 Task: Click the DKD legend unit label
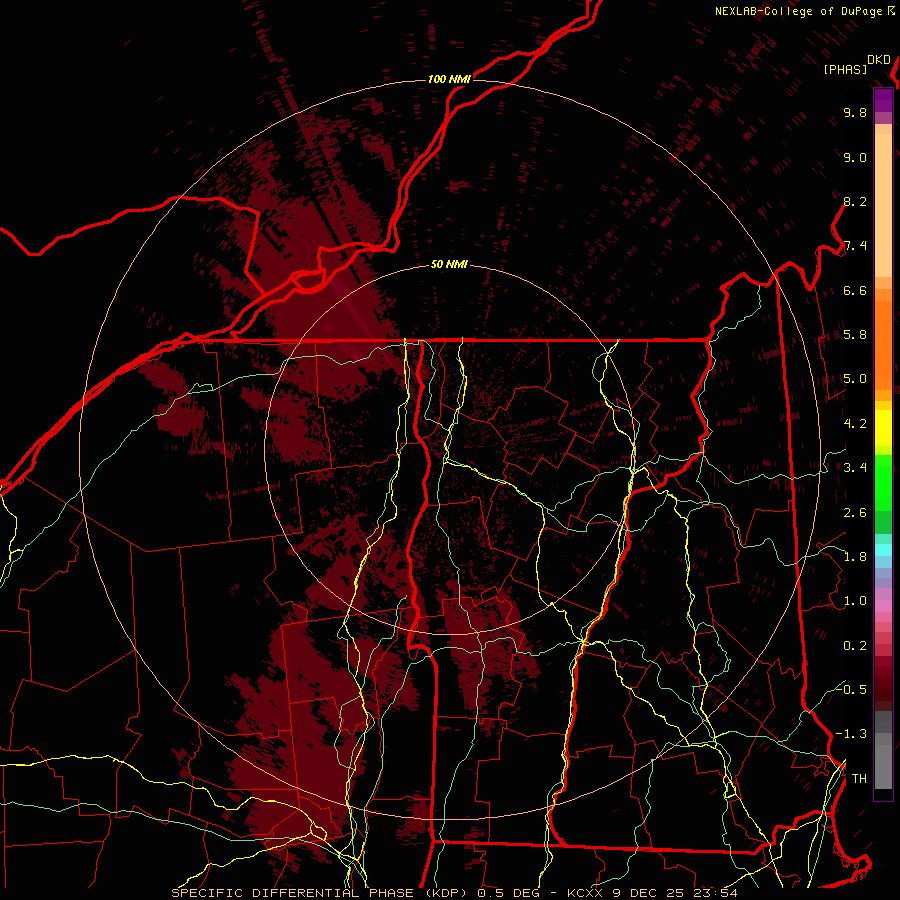pyautogui.click(x=879, y=60)
